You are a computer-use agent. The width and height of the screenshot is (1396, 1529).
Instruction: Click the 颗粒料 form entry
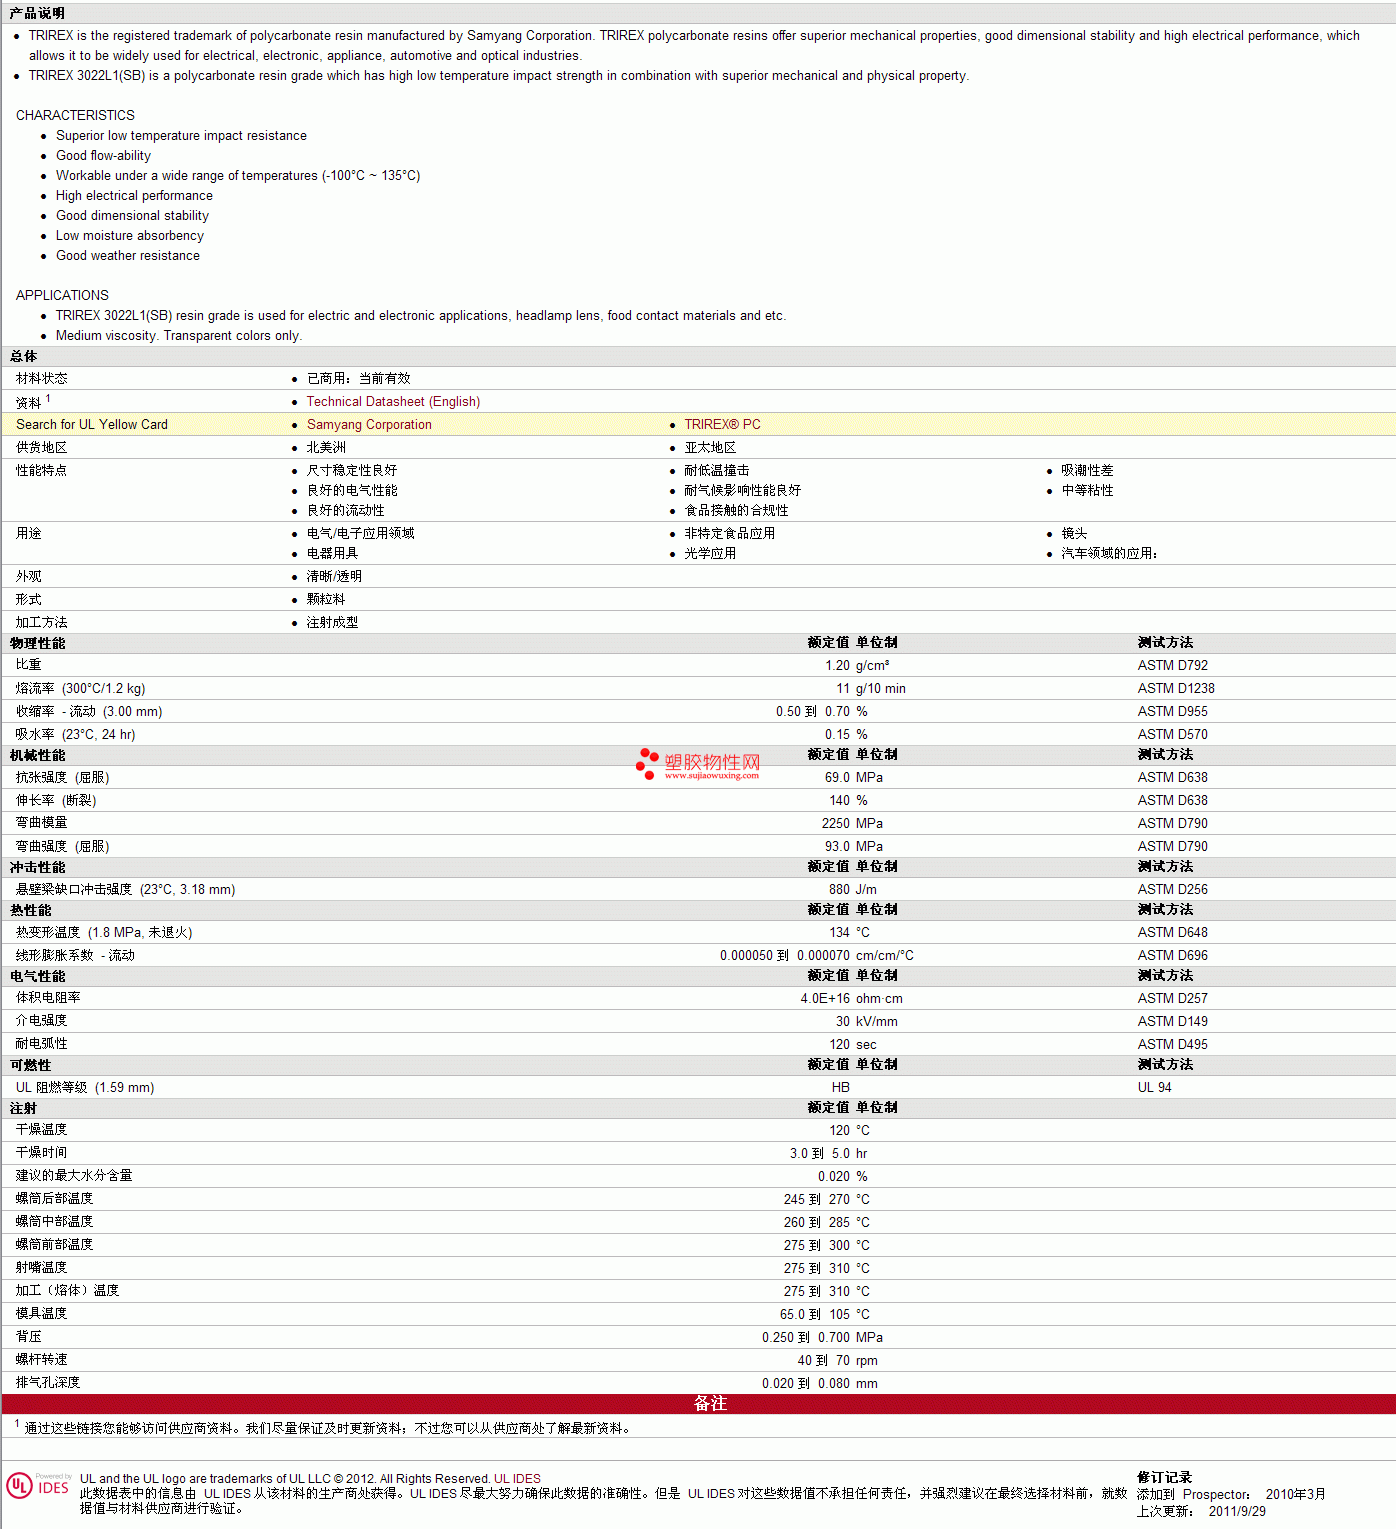[x=326, y=599]
